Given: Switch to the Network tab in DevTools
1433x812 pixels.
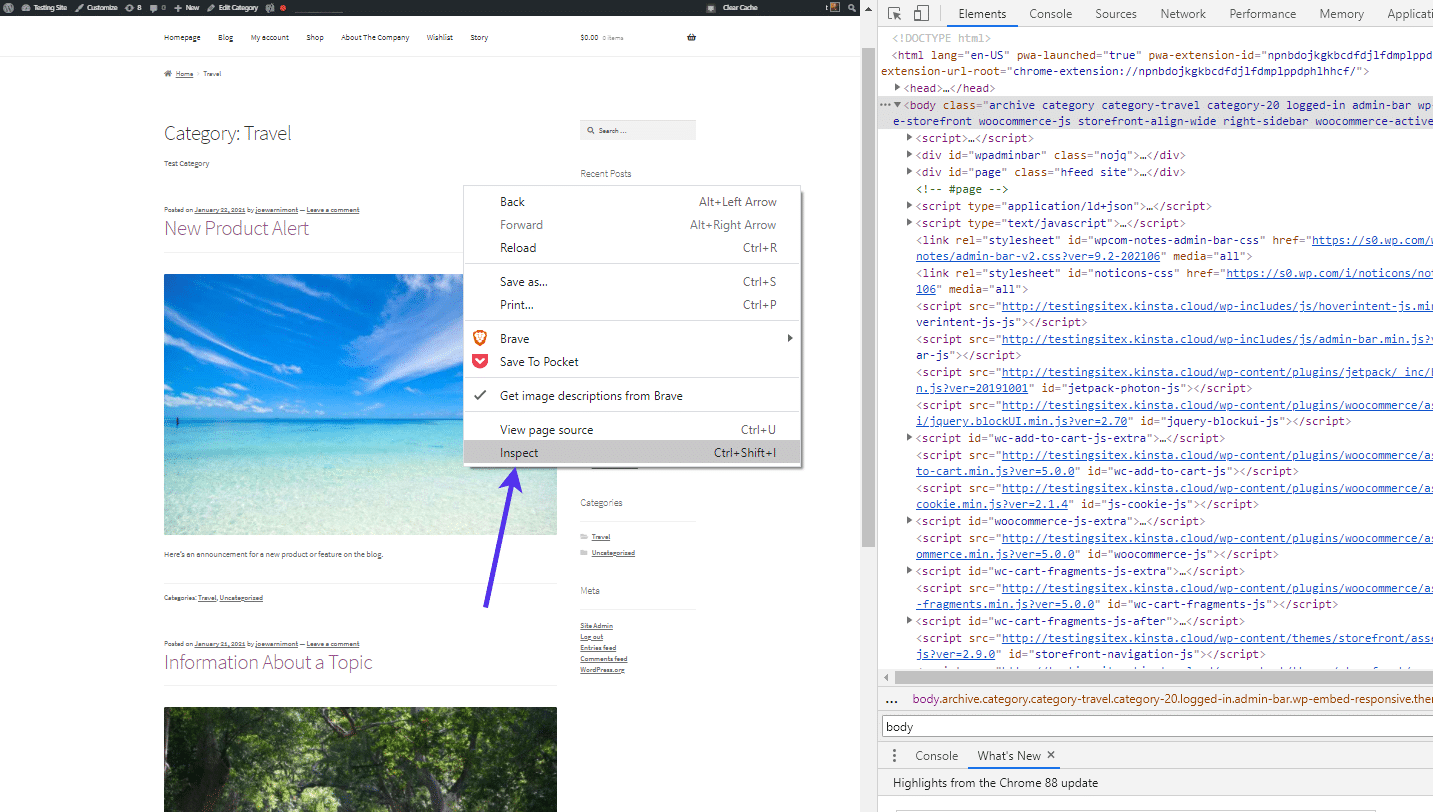Looking at the screenshot, I should [x=1182, y=14].
